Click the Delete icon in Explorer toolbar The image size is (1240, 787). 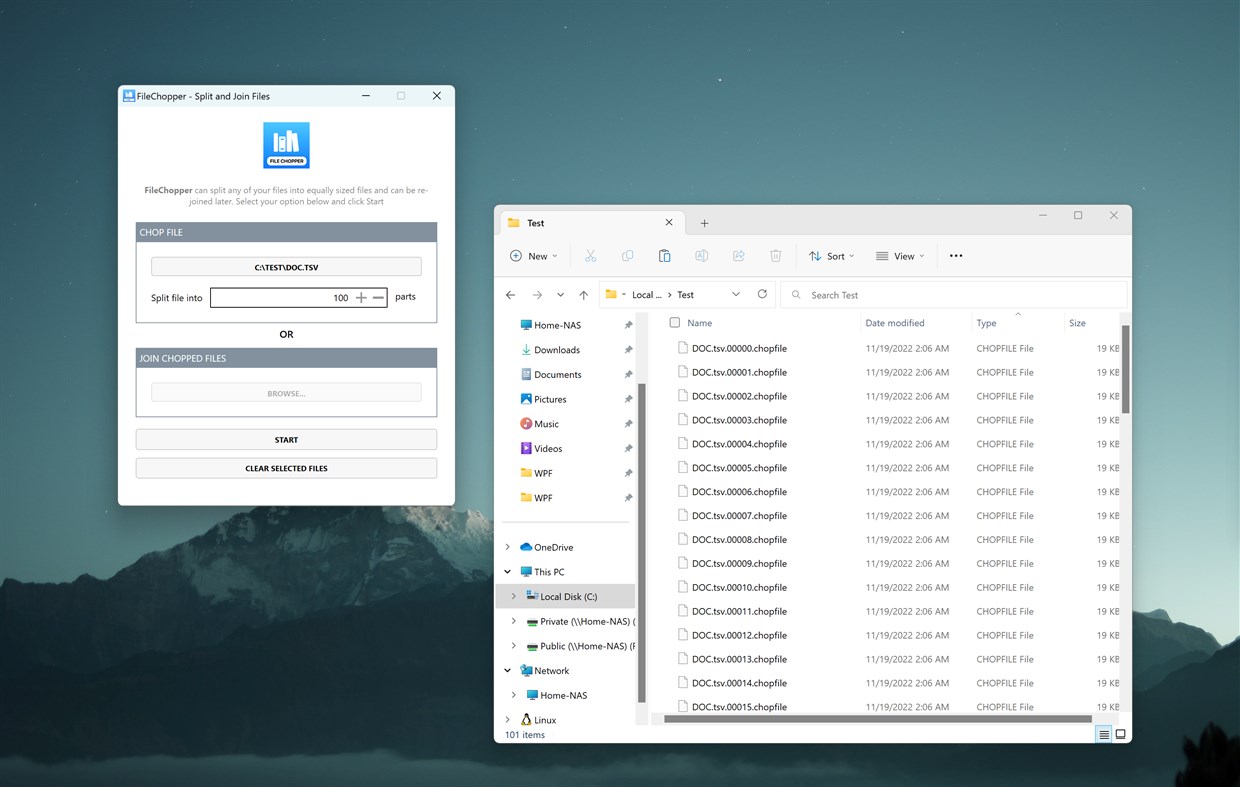pos(775,256)
